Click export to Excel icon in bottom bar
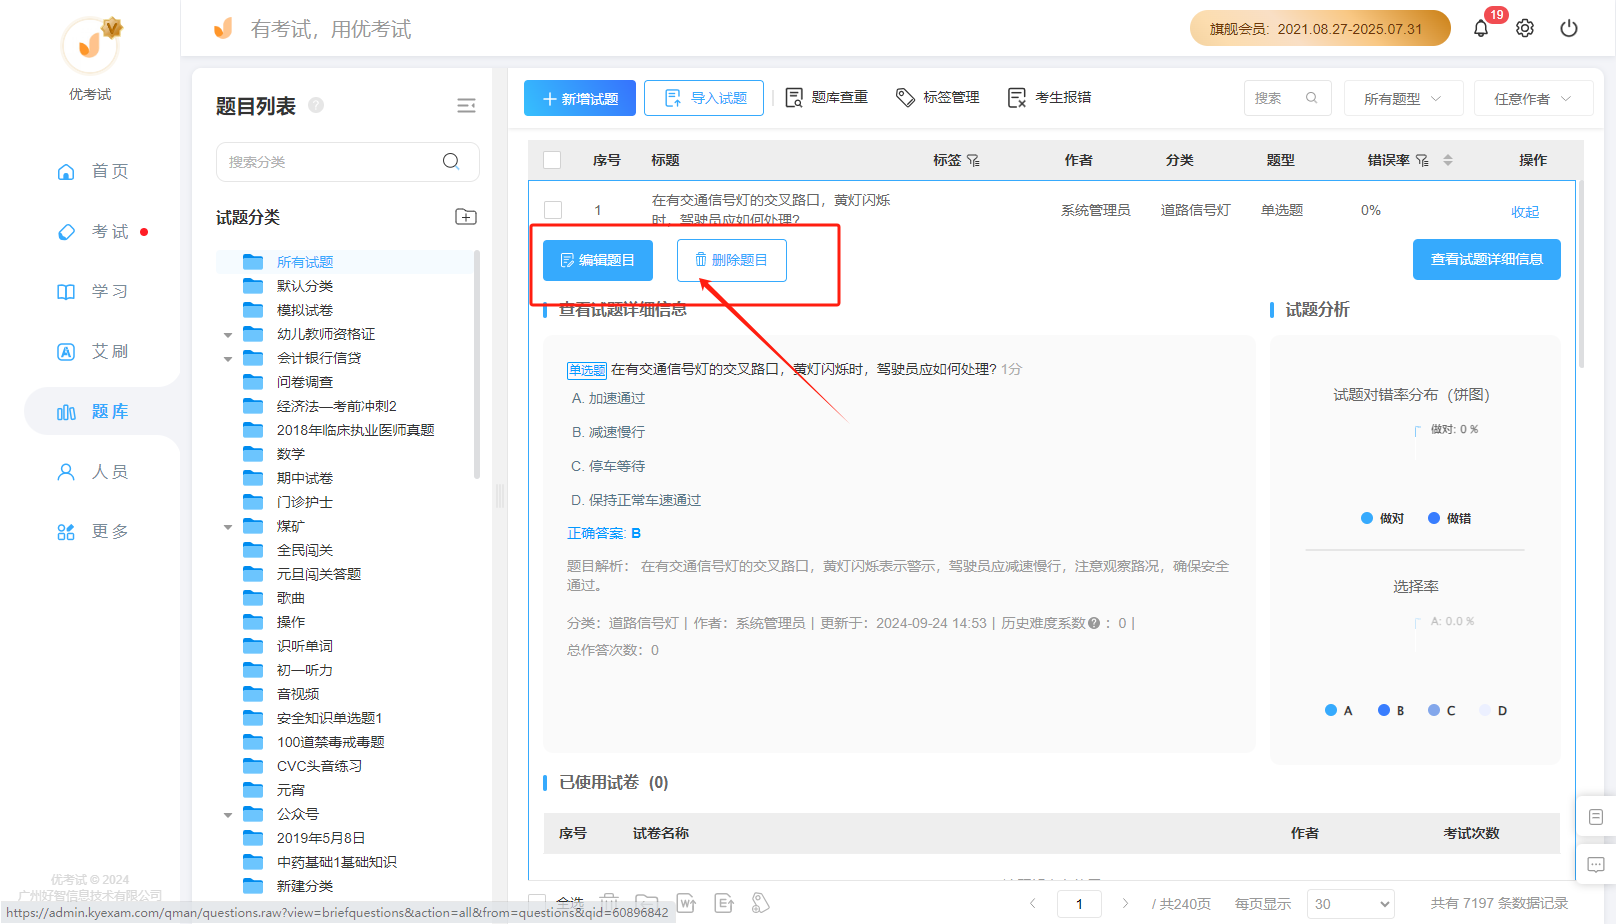Image resolution: width=1616 pixels, height=924 pixels. click(x=724, y=903)
